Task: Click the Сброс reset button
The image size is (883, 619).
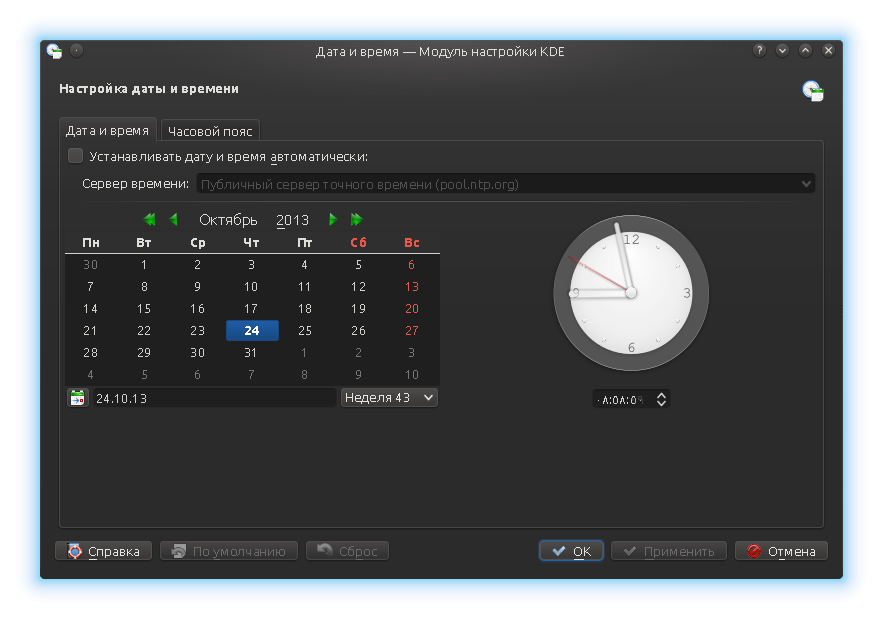Action: click(347, 551)
